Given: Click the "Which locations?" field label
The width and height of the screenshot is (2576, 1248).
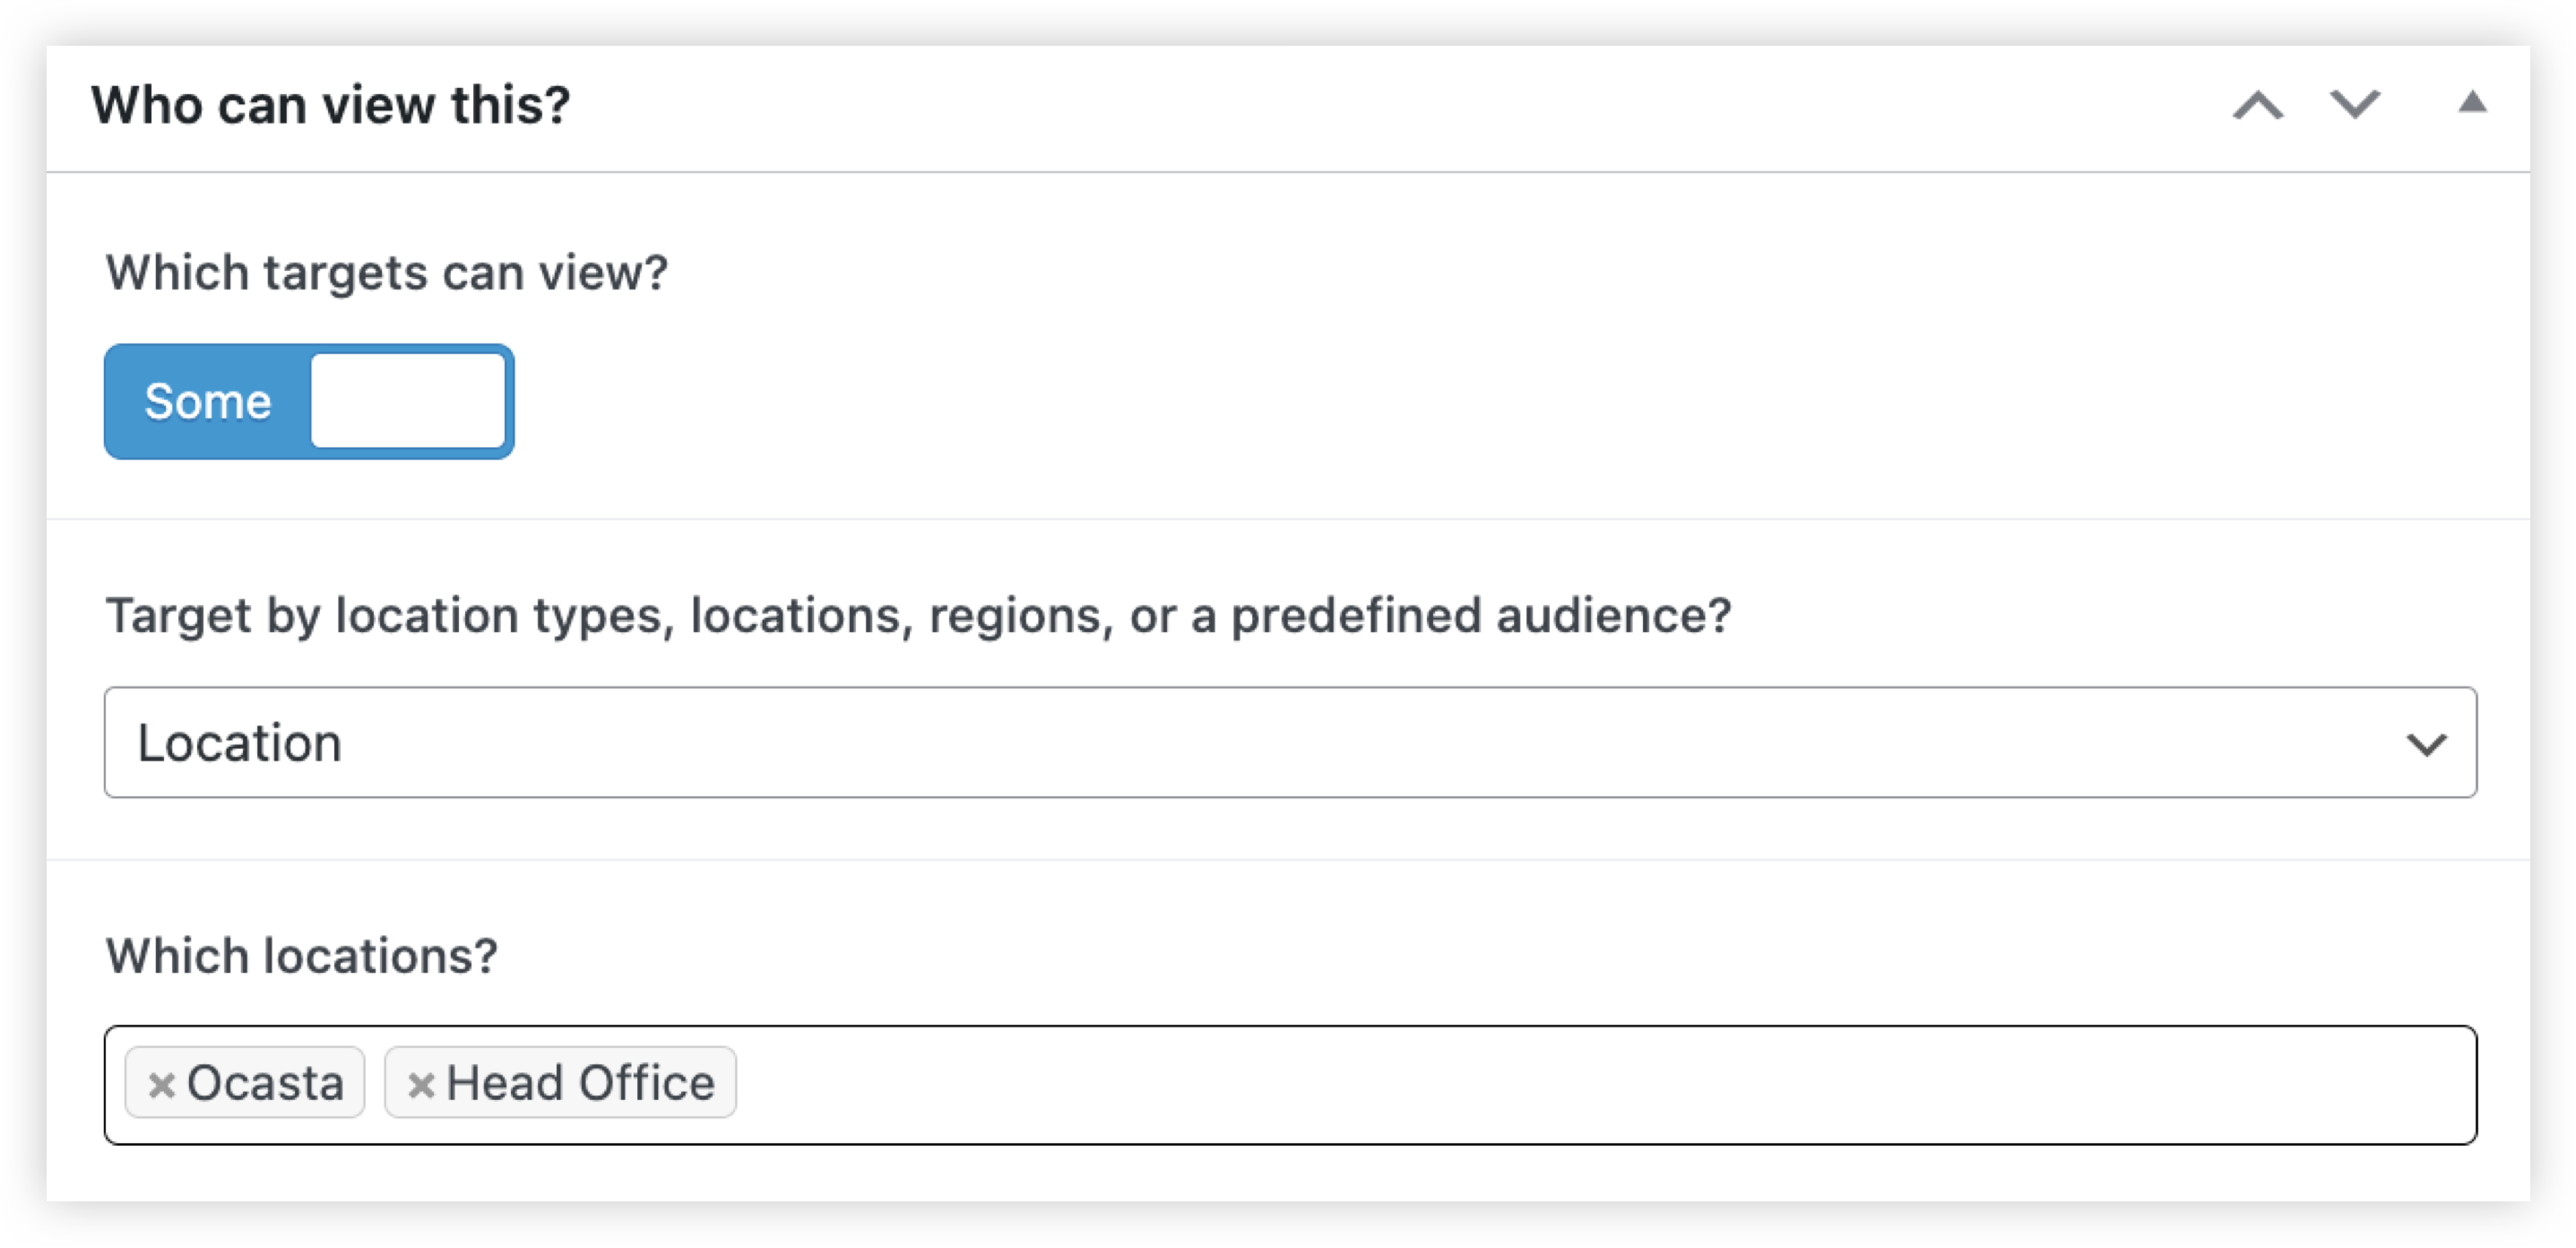Looking at the screenshot, I should click(x=301, y=956).
